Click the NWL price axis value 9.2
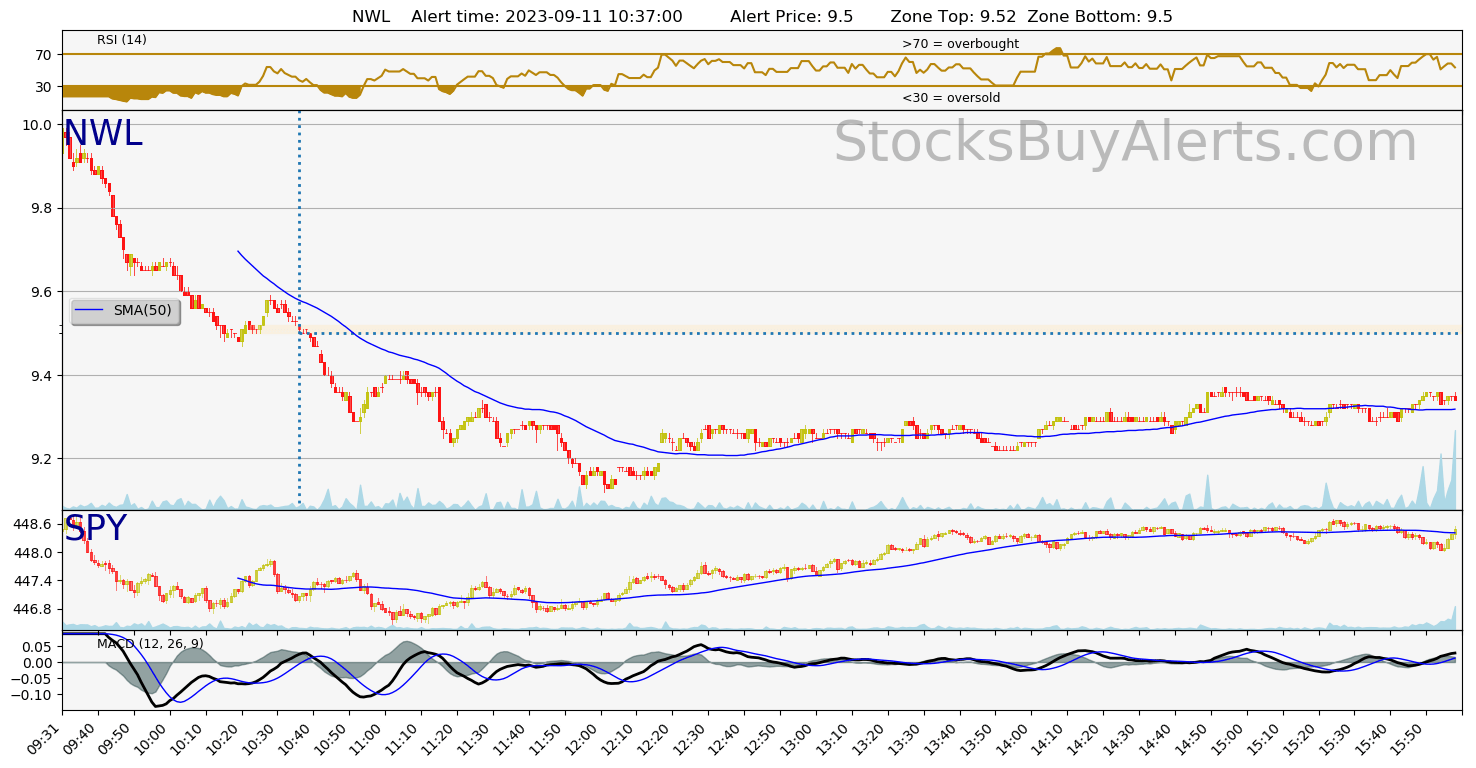The height and width of the screenshot is (768, 1476). pyautogui.click(x=42, y=459)
